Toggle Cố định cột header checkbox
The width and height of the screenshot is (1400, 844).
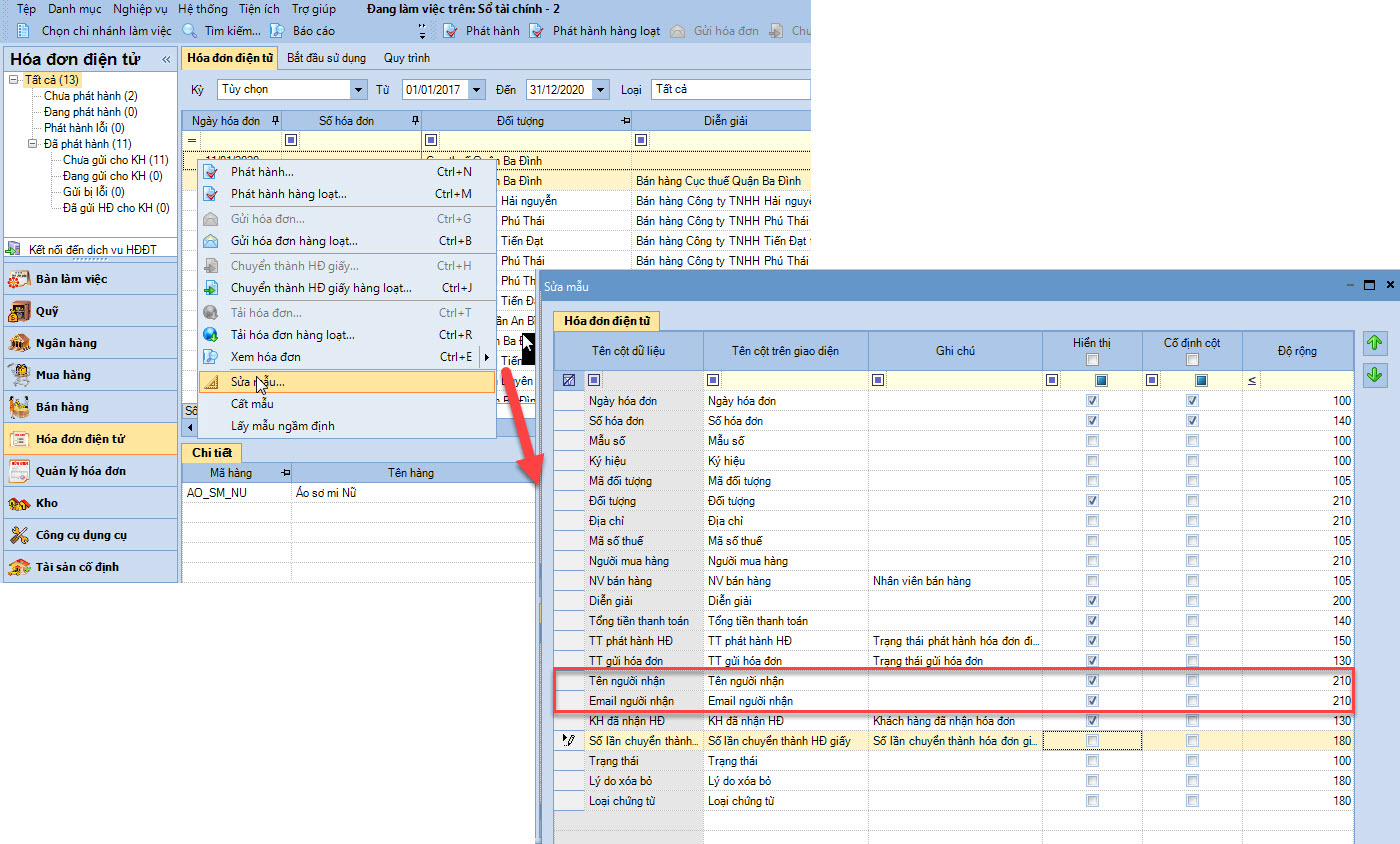click(x=1192, y=360)
